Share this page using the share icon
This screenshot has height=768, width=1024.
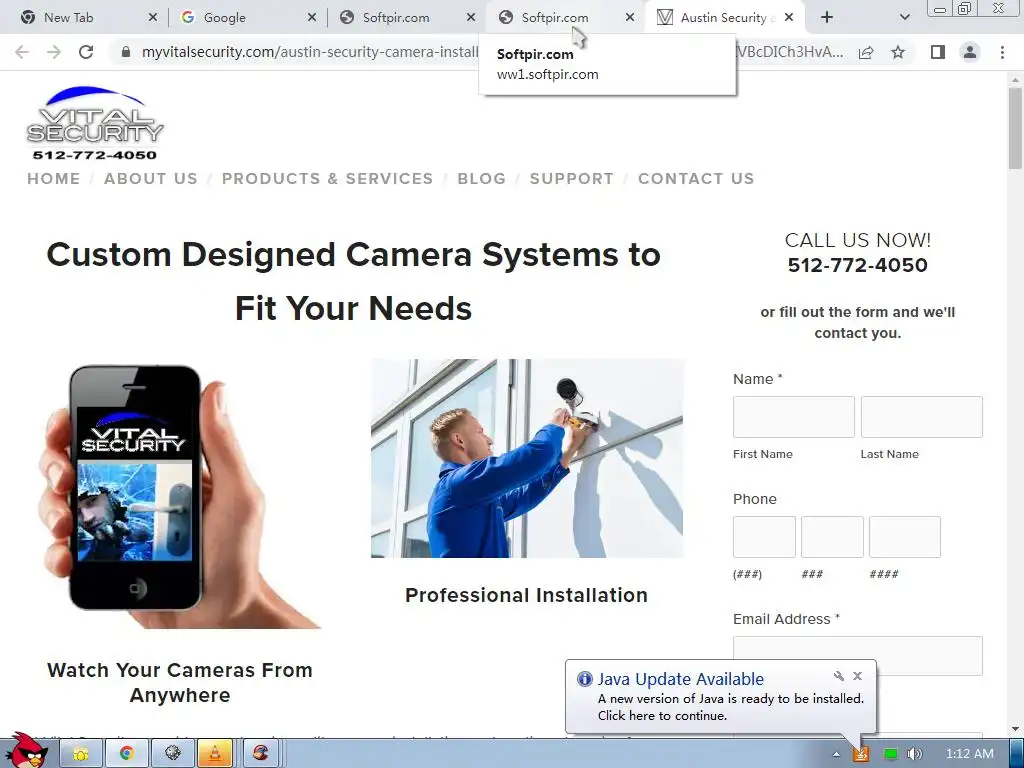[866, 52]
